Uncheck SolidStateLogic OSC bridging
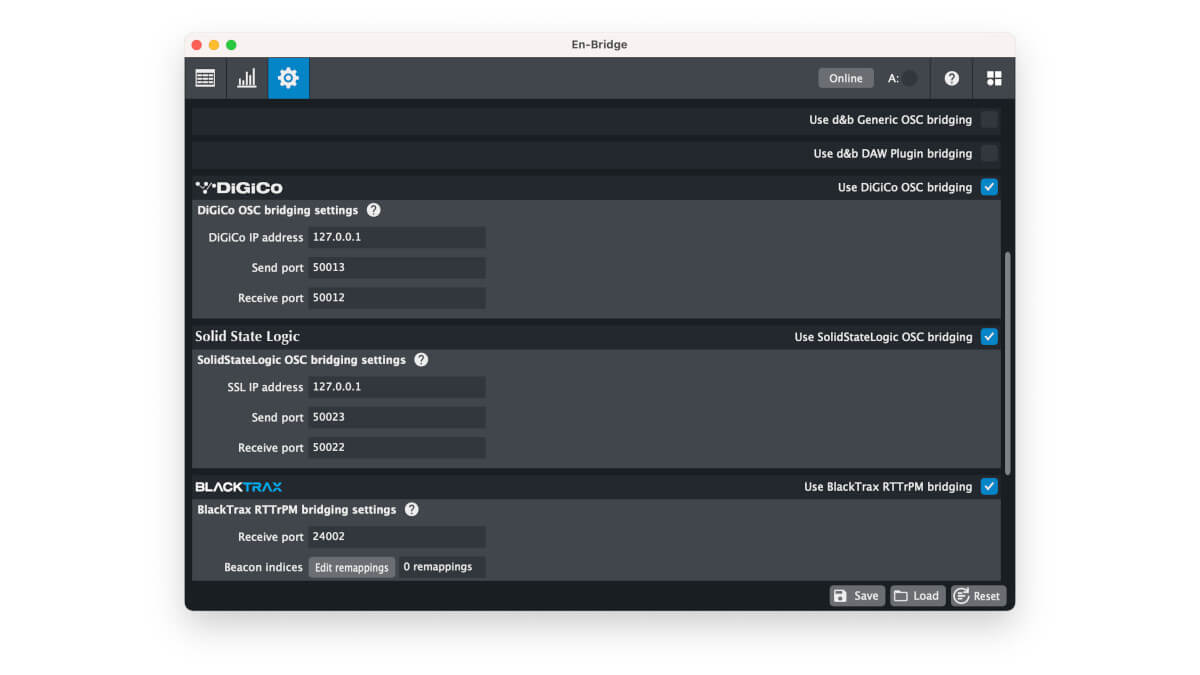1200x675 pixels. tap(989, 337)
